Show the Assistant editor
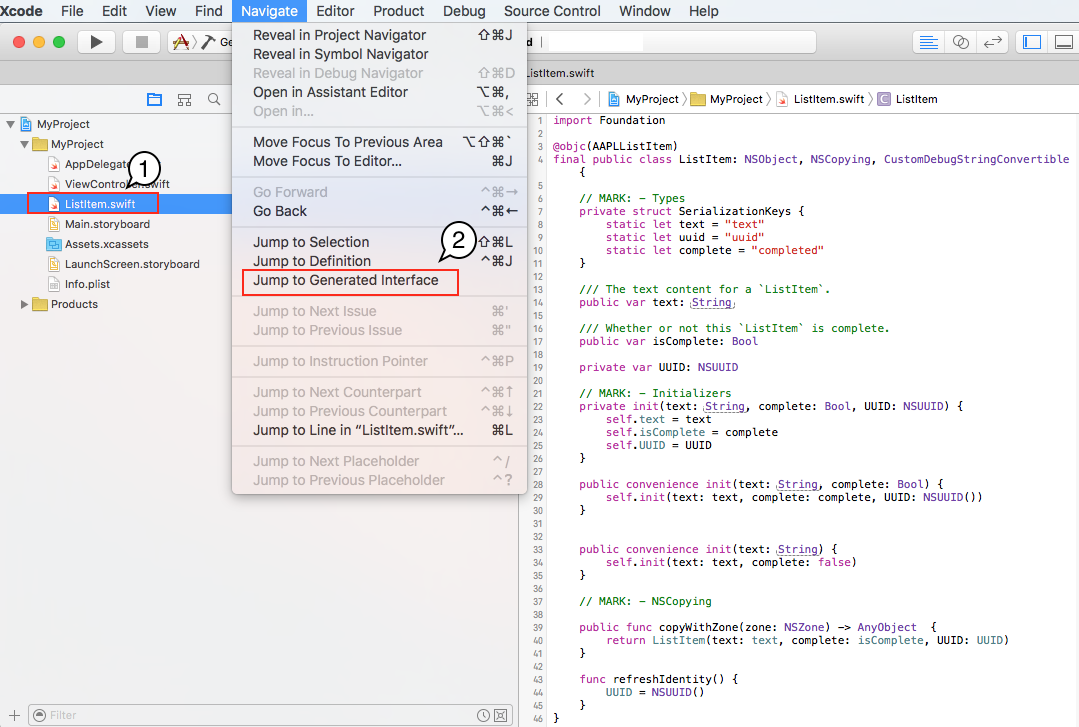1079x727 pixels. point(960,42)
